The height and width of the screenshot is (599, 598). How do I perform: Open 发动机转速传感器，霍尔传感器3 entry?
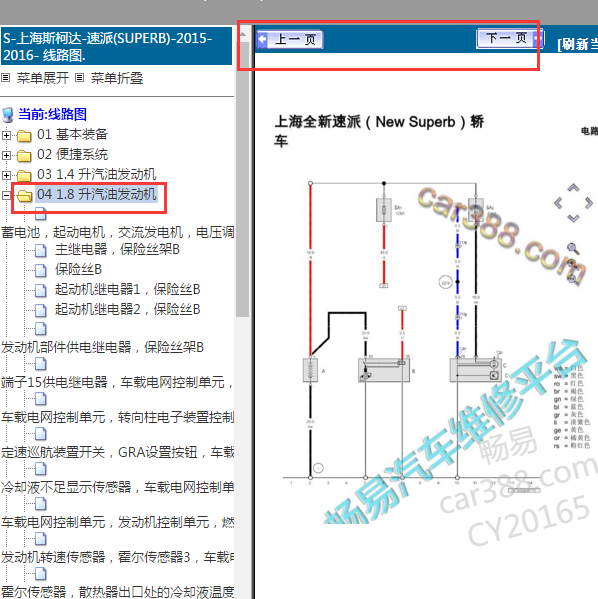(117, 557)
